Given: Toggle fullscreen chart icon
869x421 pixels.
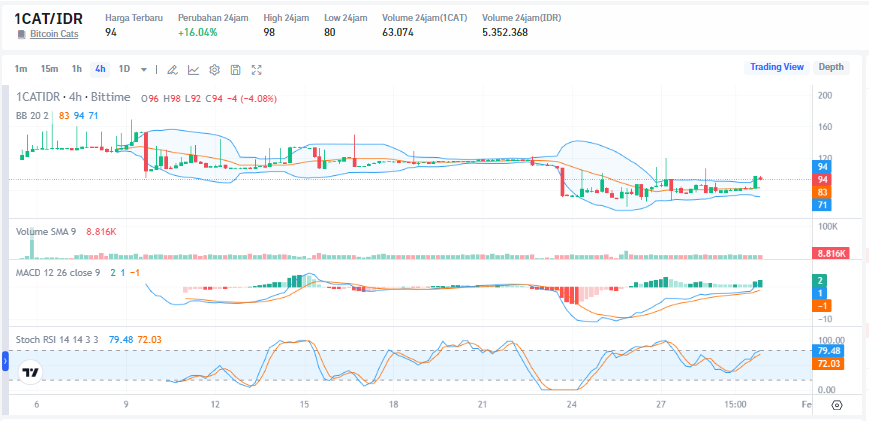Looking at the screenshot, I should pos(257,70).
